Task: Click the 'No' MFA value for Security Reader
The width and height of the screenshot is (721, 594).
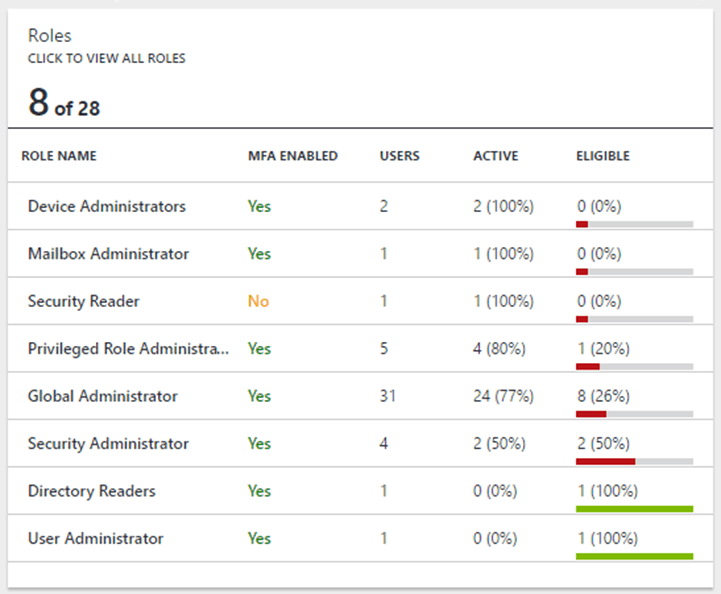Action: click(258, 301)
